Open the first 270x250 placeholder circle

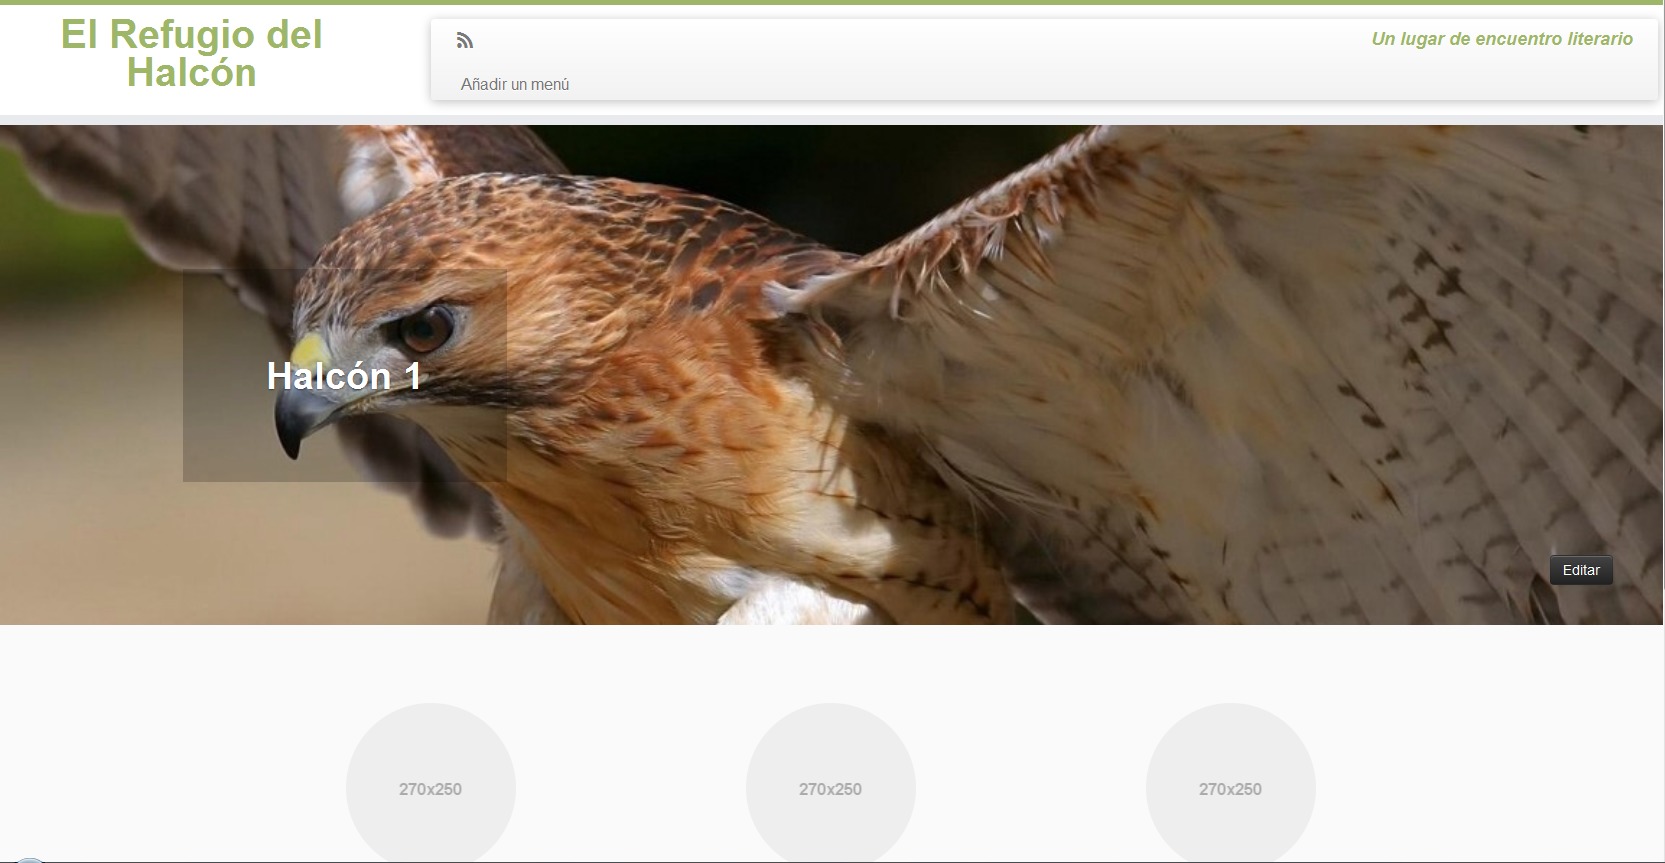point(431,783)
